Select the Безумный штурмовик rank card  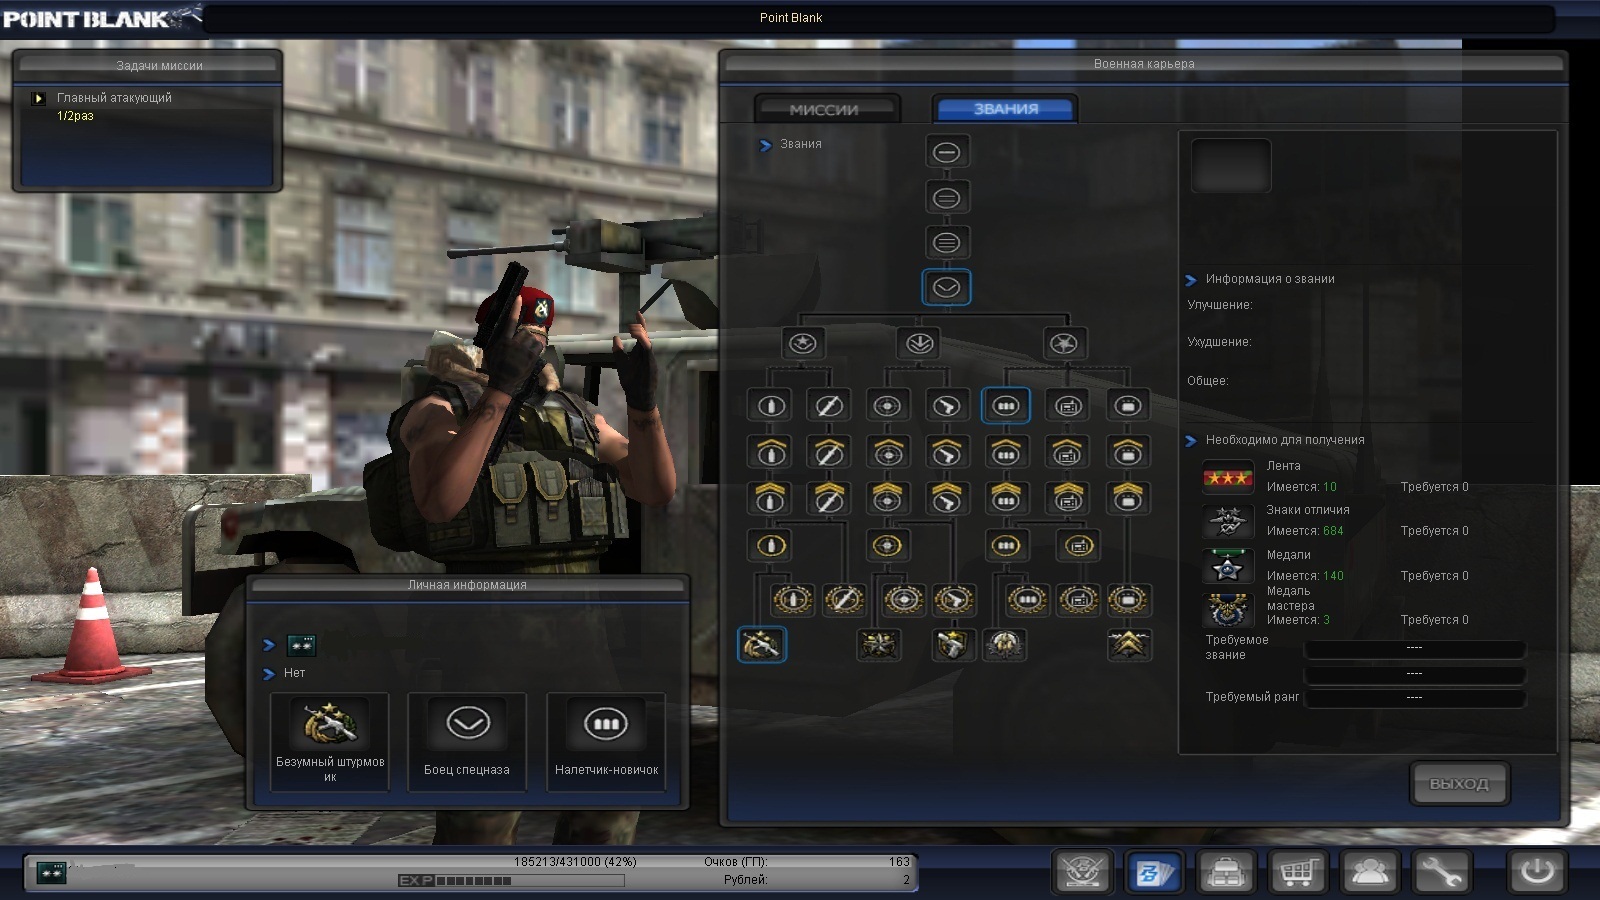tap(330, 742)
